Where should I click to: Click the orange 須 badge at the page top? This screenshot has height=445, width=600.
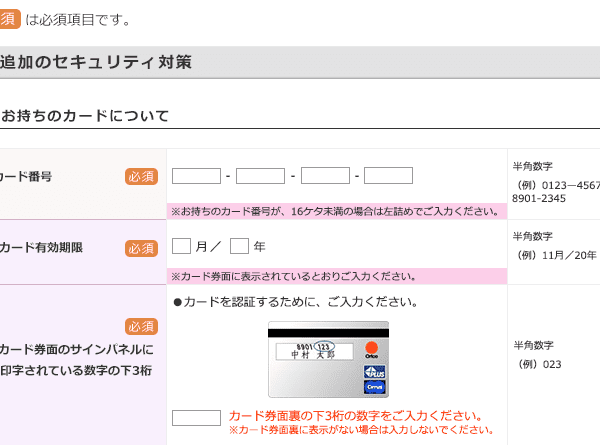[x=8, y=19]
